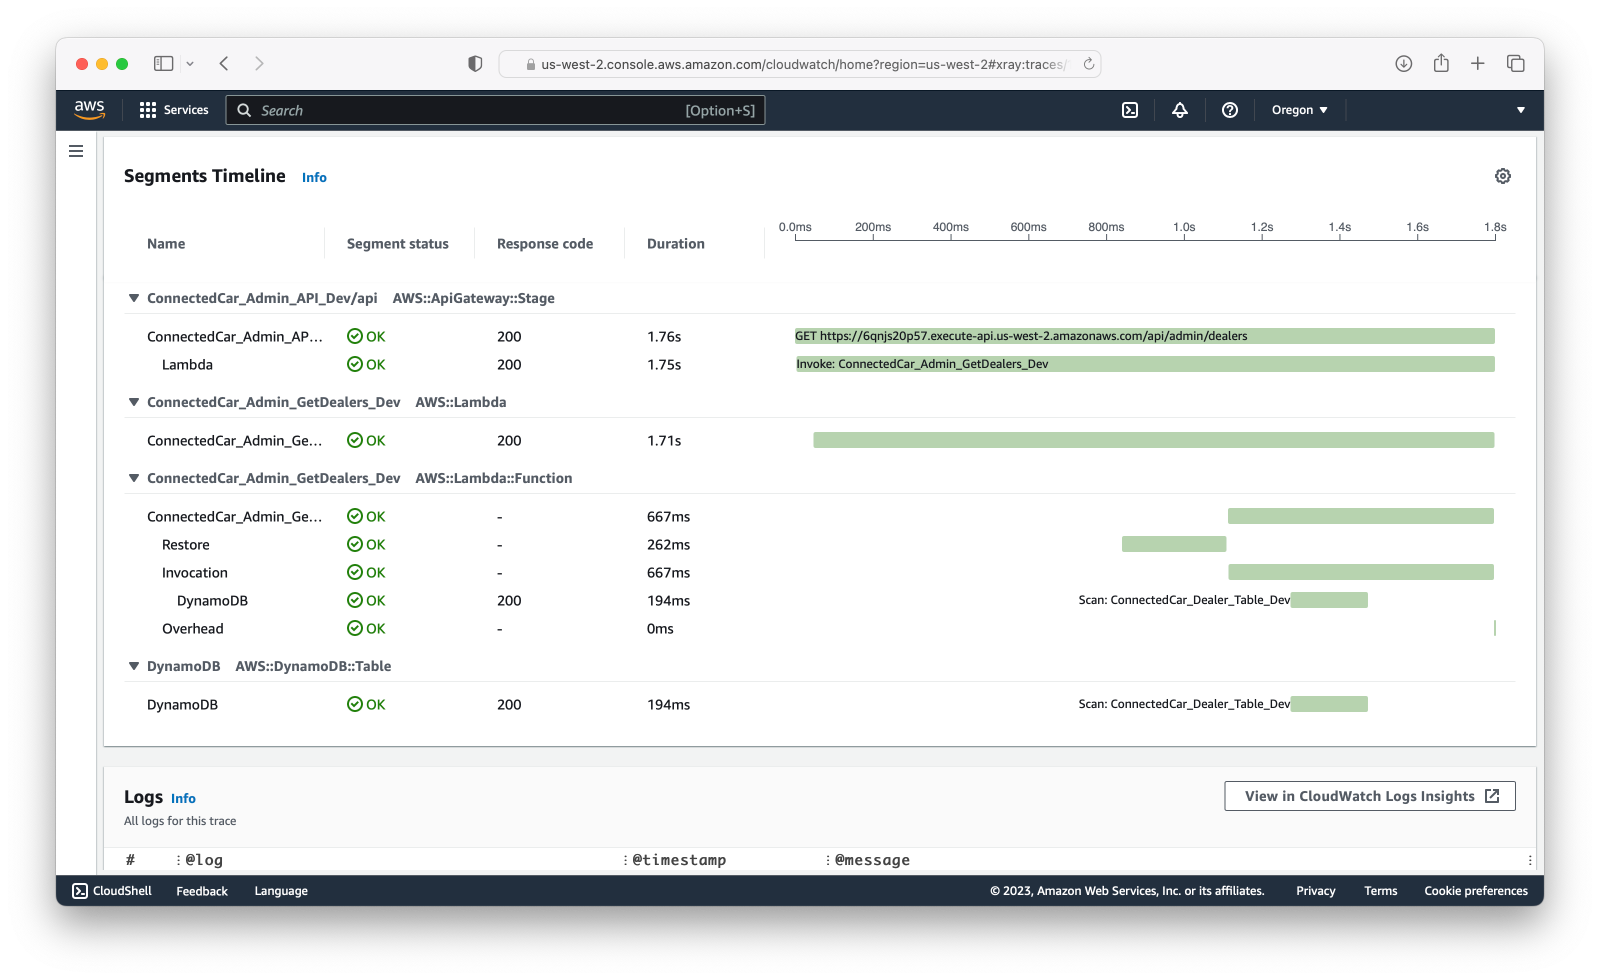The image size is (1600, 980).
Task: Click the Info link next to Logs
Action: point(183,798)
